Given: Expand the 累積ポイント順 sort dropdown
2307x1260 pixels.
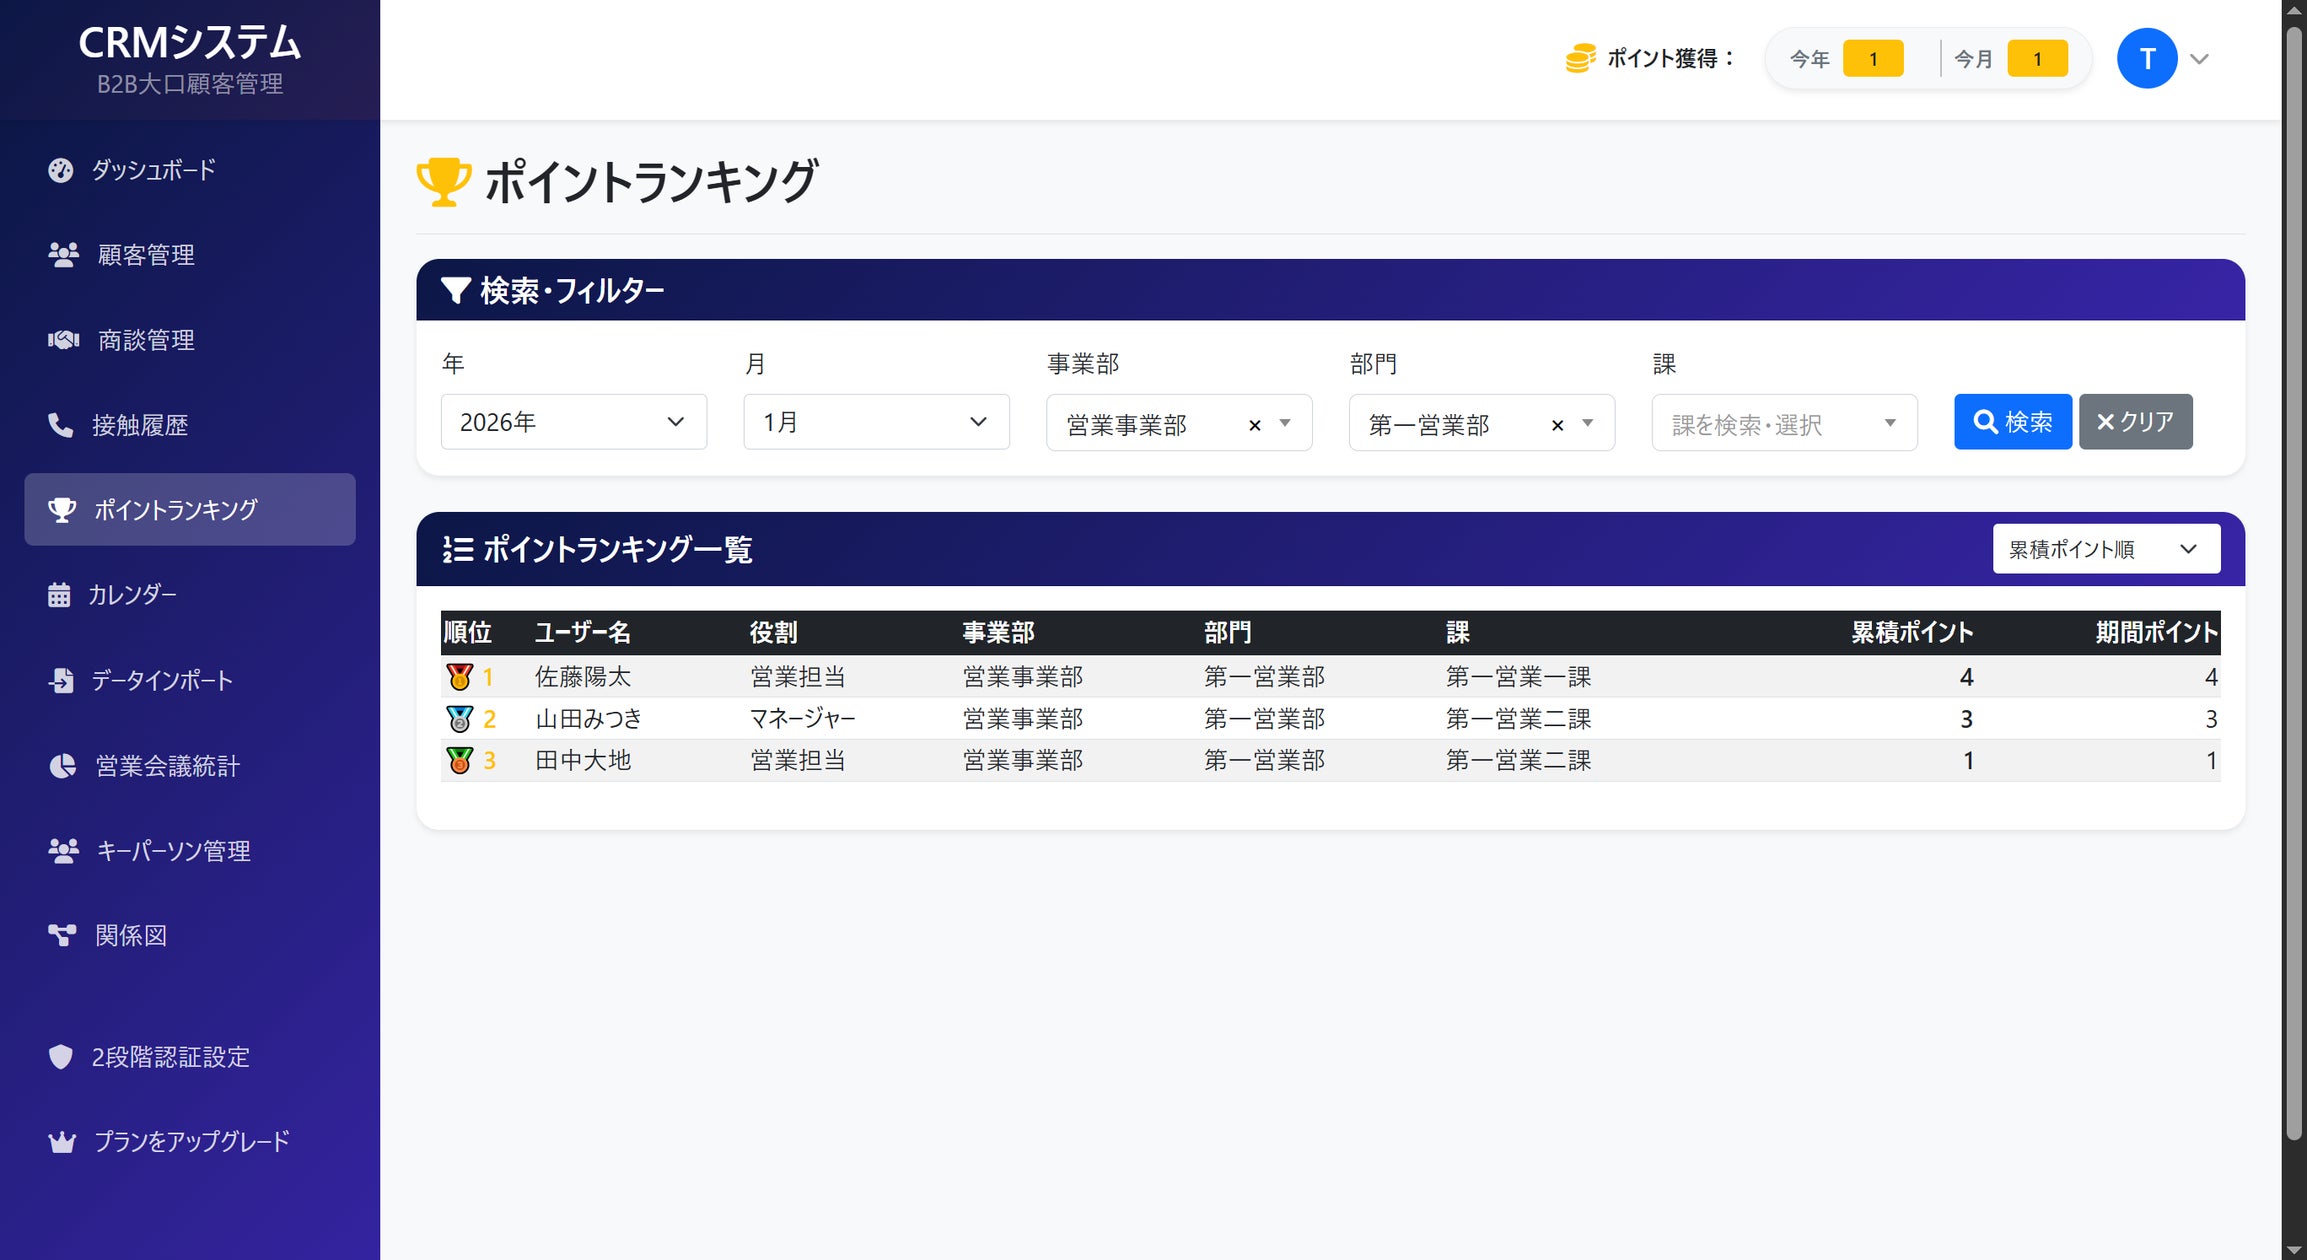Looking at the screenshot, I should coord(2105,548).
